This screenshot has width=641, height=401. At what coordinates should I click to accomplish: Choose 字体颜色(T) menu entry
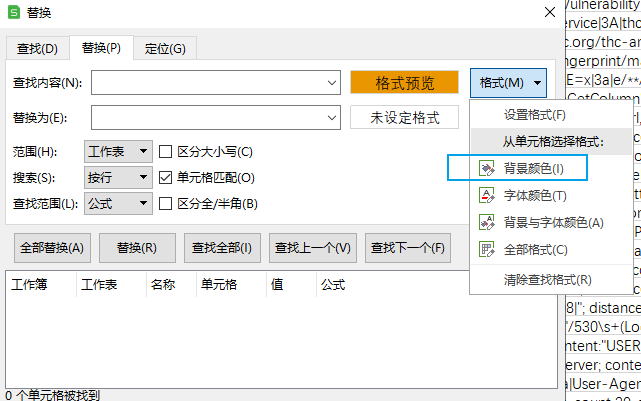click(551, 195)
